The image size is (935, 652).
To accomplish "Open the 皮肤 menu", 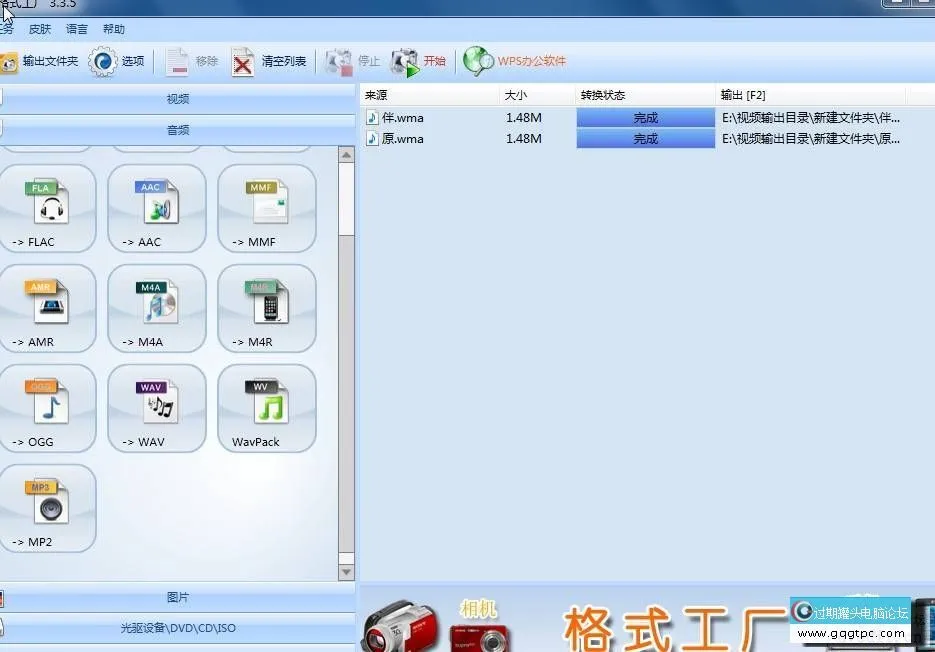I will (39, 29).
